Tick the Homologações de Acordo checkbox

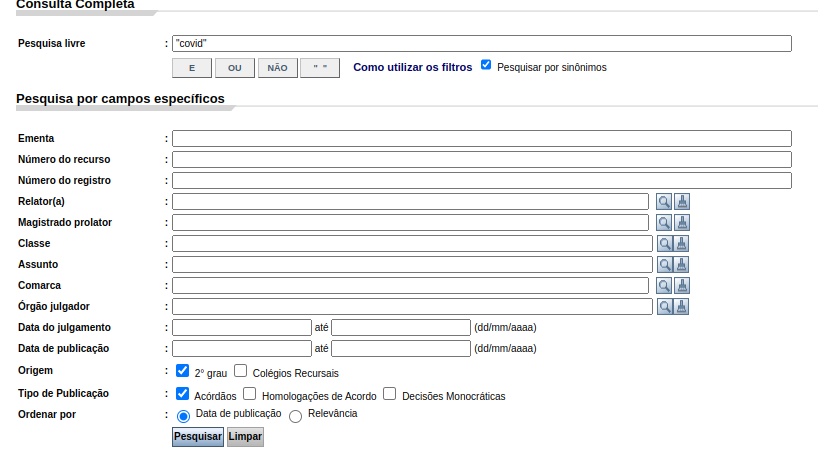[x=250, y=394]
